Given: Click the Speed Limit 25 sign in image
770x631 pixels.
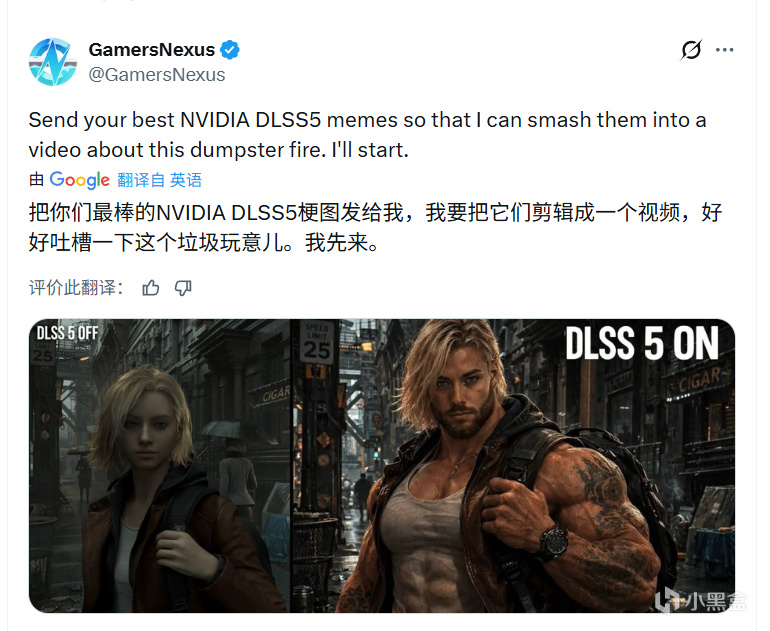Looking at the screenshot, I should (317, 342).
